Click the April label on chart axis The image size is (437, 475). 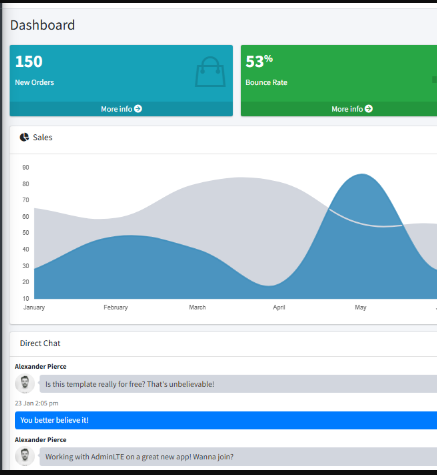pyautogui.click(x=279, y=307)
